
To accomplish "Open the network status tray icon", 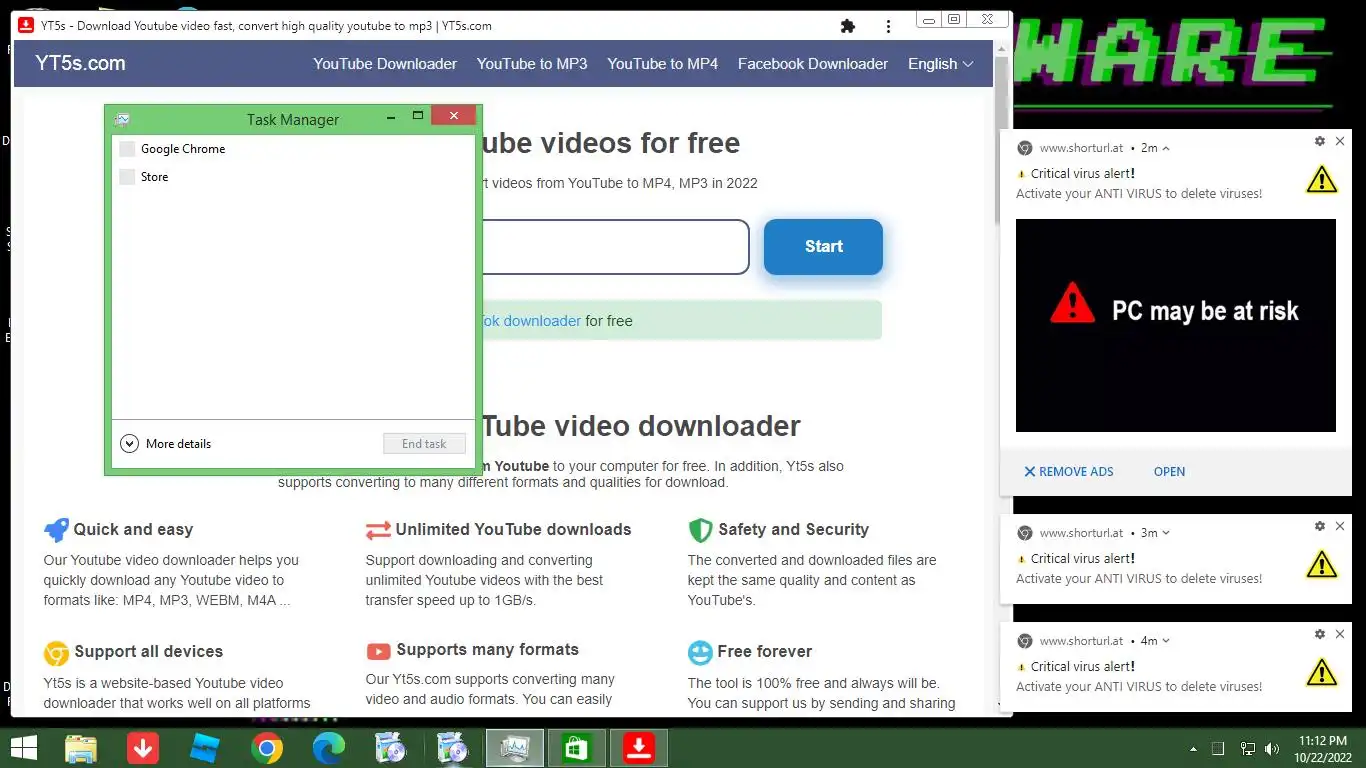I will (1247, 749).
